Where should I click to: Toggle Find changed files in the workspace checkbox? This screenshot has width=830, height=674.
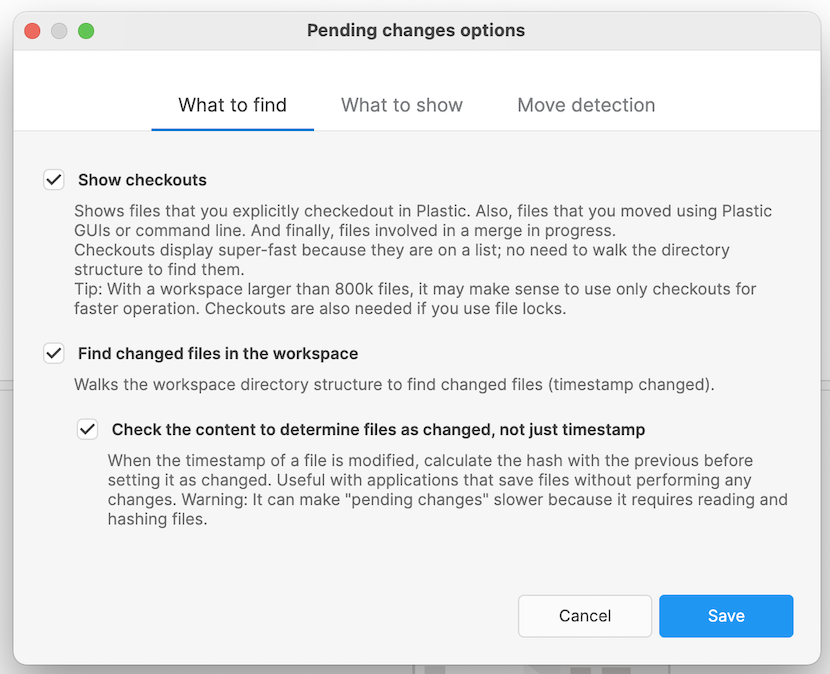[54, 354]
